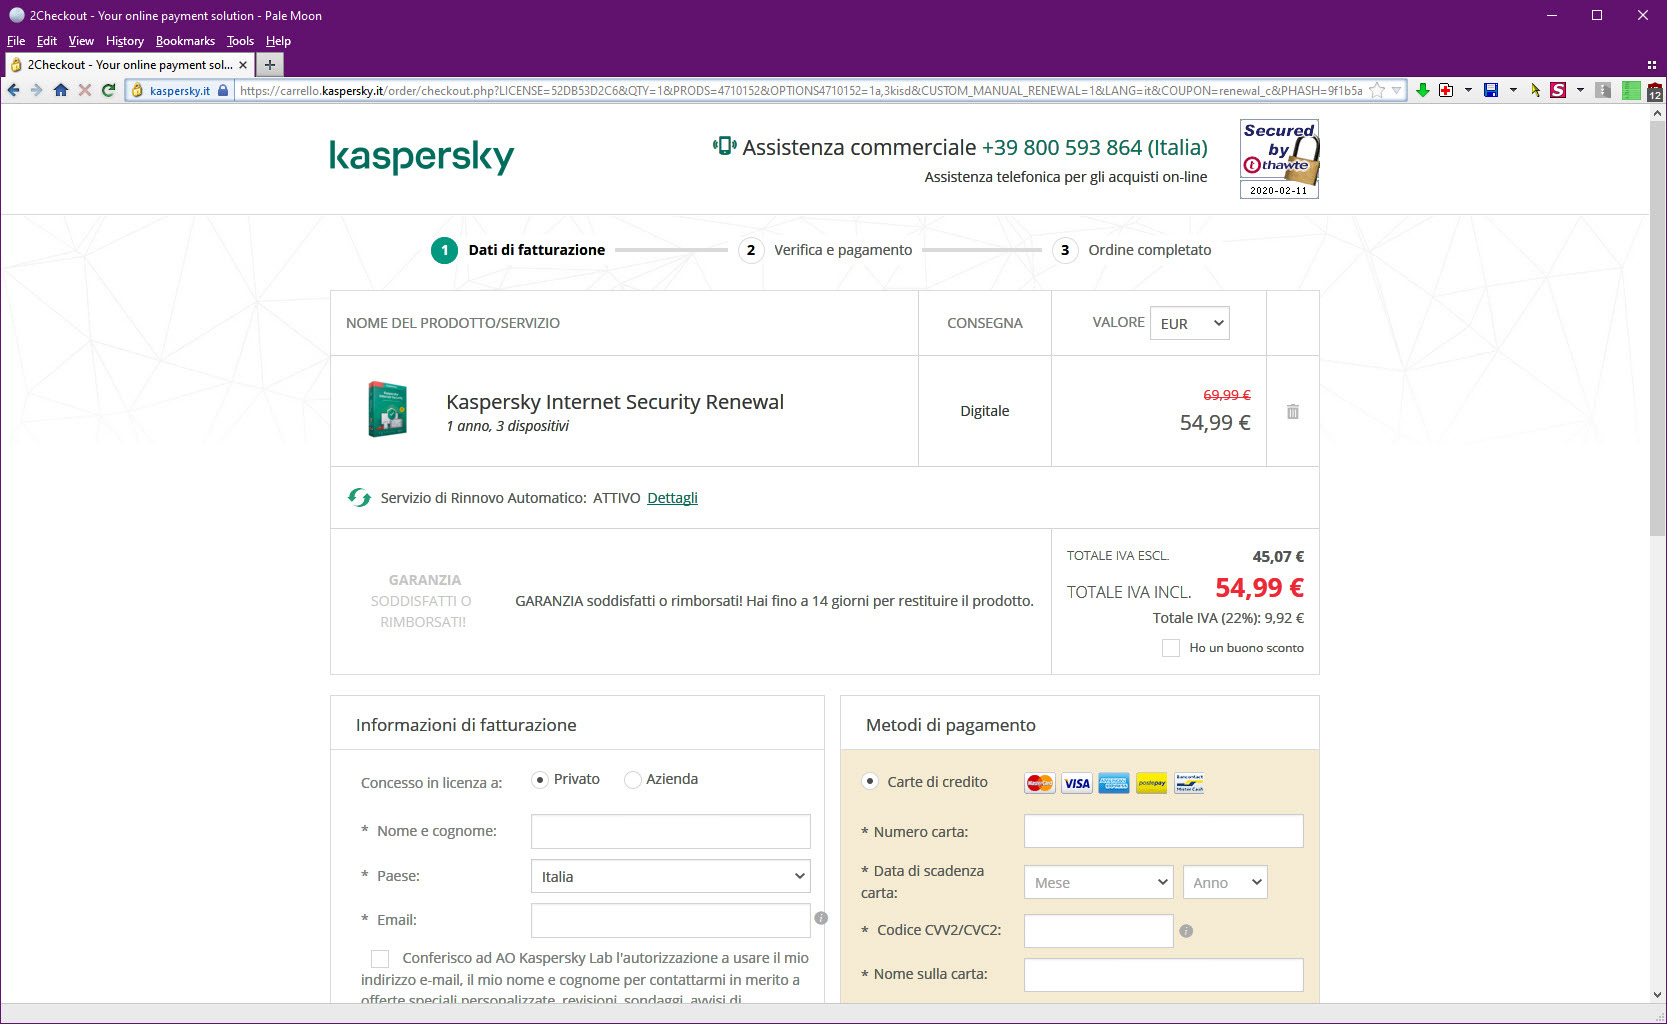
Task: Bookmark this page with the star icon
Action: (1377, 90)
